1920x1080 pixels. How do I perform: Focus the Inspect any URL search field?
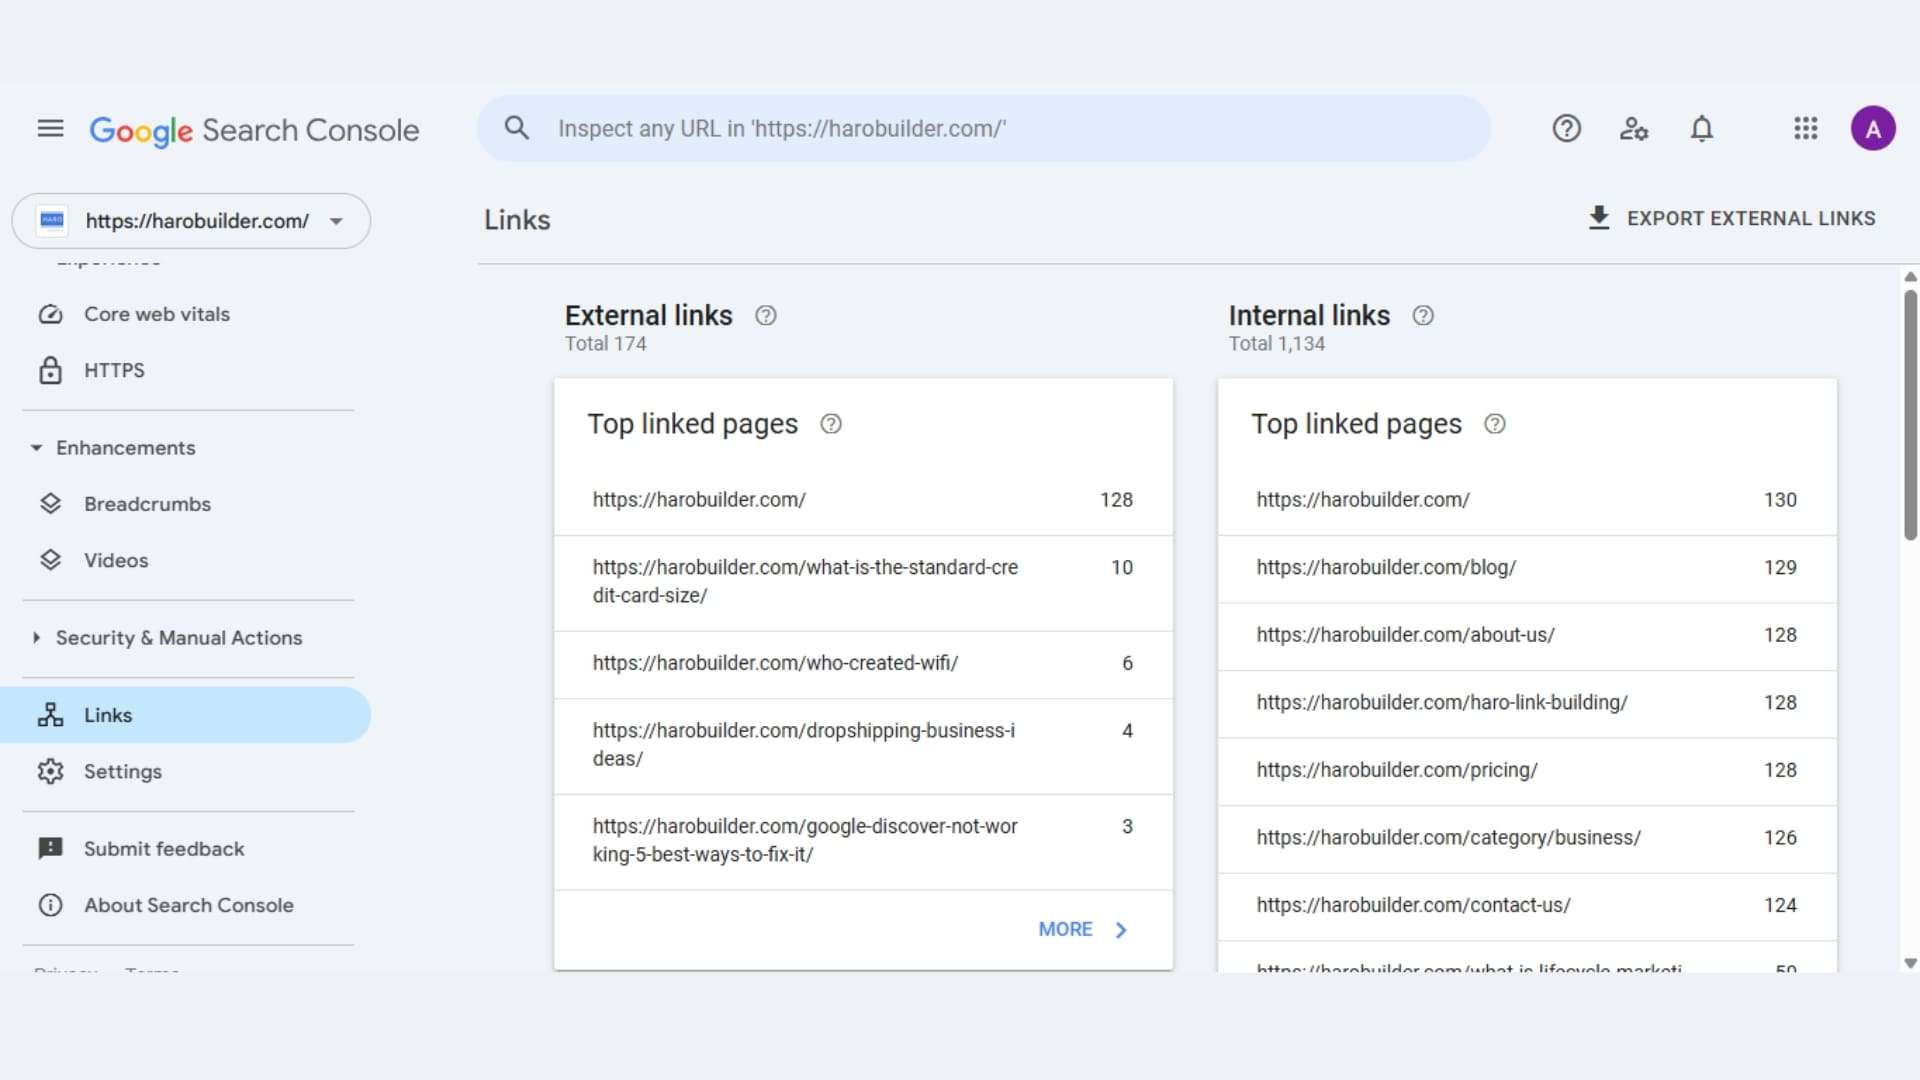click(984, 128)
